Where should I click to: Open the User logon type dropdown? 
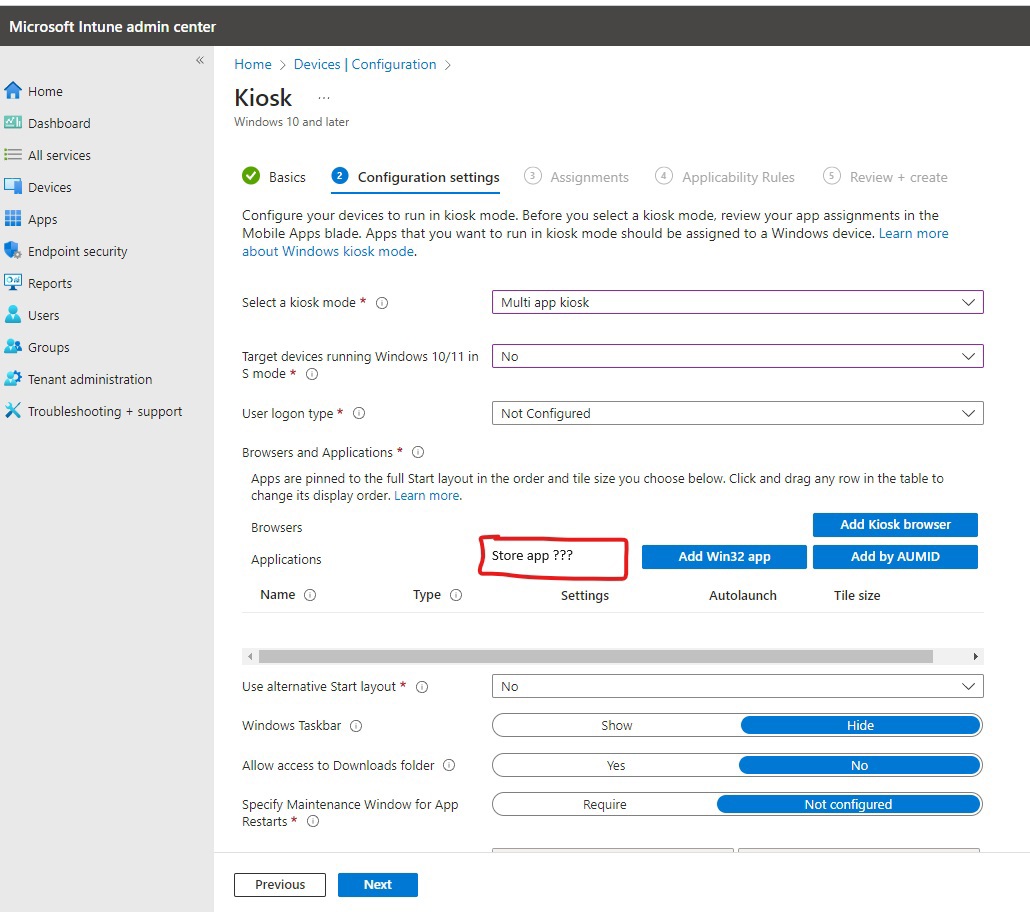(738, 413)
